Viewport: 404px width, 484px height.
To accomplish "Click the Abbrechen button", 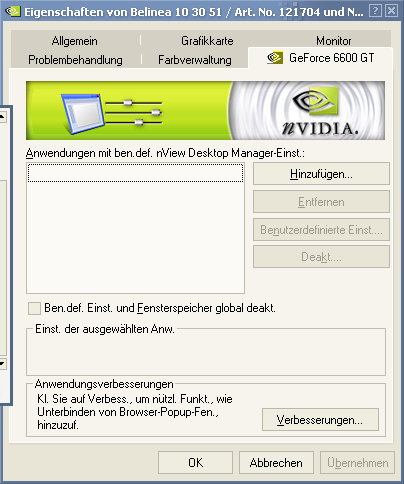I will coord(276,463).
